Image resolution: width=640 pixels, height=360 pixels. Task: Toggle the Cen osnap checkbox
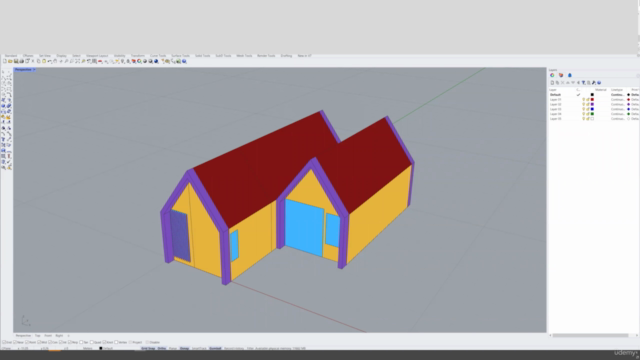click(50, 342)
